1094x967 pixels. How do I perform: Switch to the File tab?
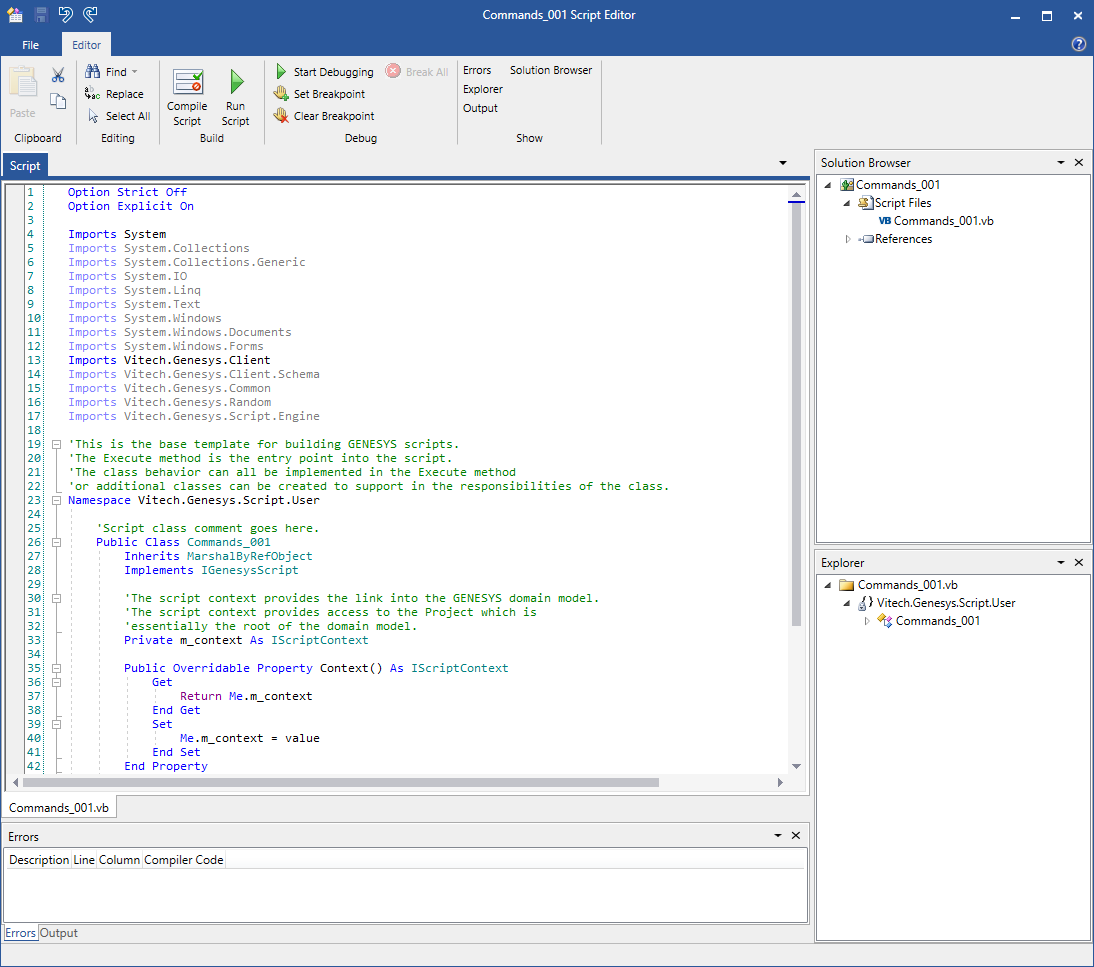tap(30, 44)
